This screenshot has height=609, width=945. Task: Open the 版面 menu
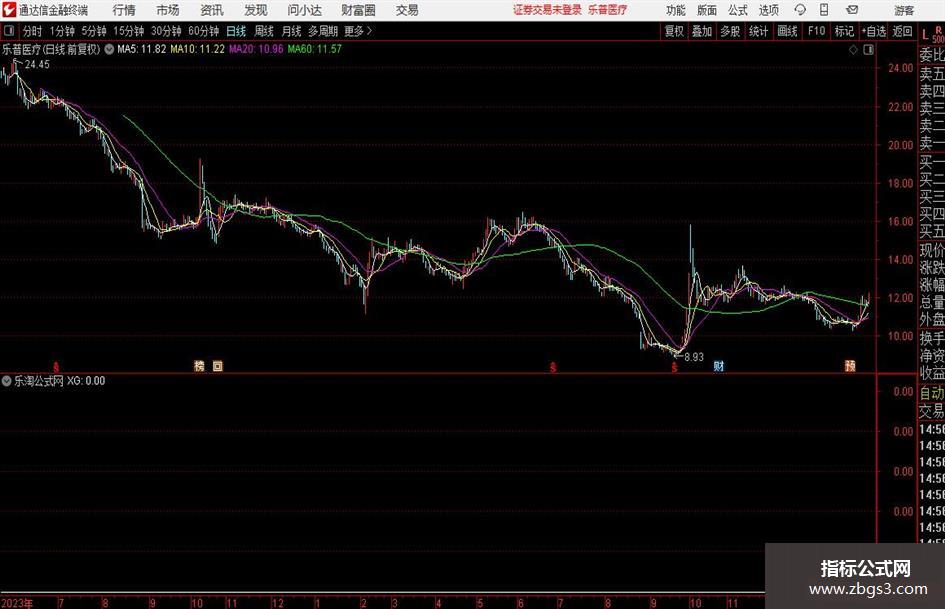click(x=706, y=10)
